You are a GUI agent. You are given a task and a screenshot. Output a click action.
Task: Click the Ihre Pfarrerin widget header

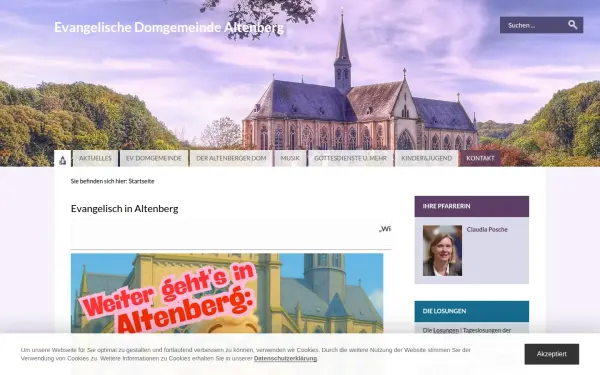point(472,206)
